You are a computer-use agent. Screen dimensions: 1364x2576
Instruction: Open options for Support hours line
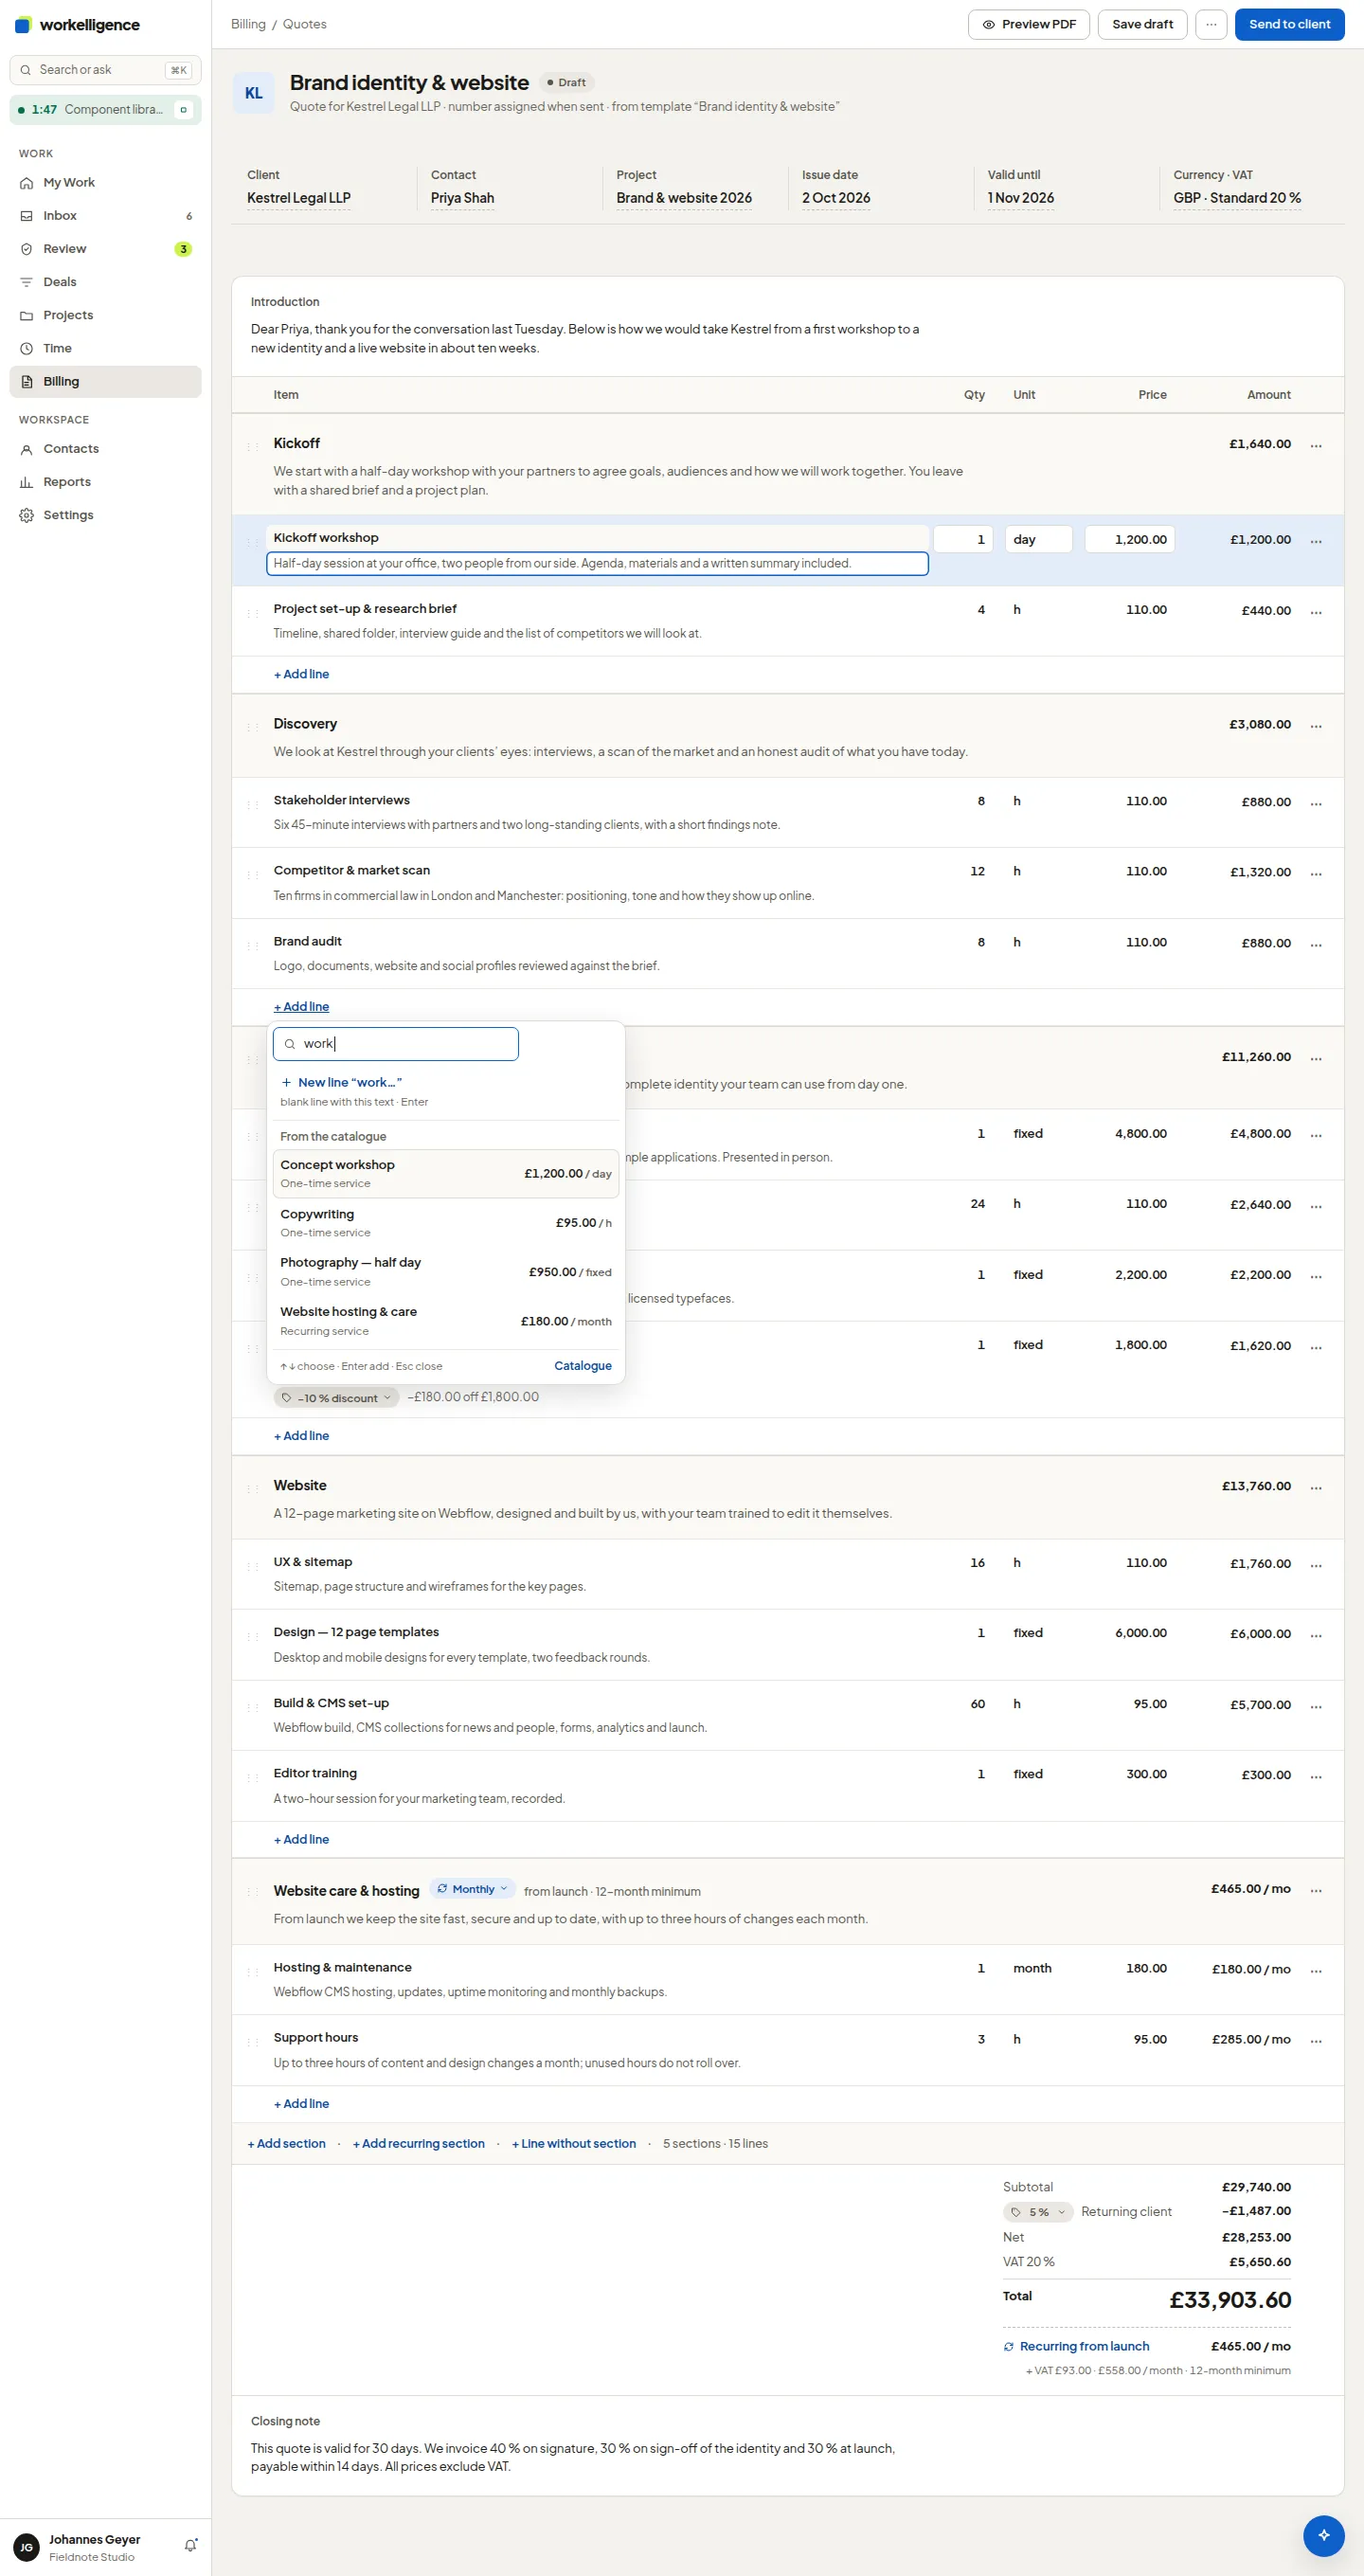pos(1315,2039)
